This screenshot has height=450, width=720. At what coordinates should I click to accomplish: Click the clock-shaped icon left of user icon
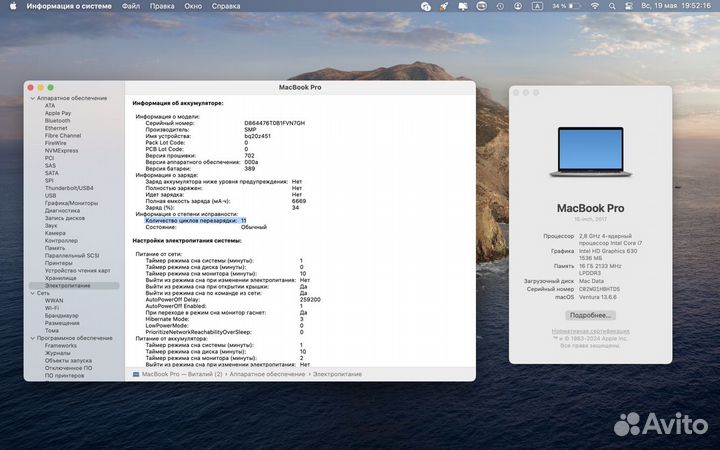coord(500,6)
